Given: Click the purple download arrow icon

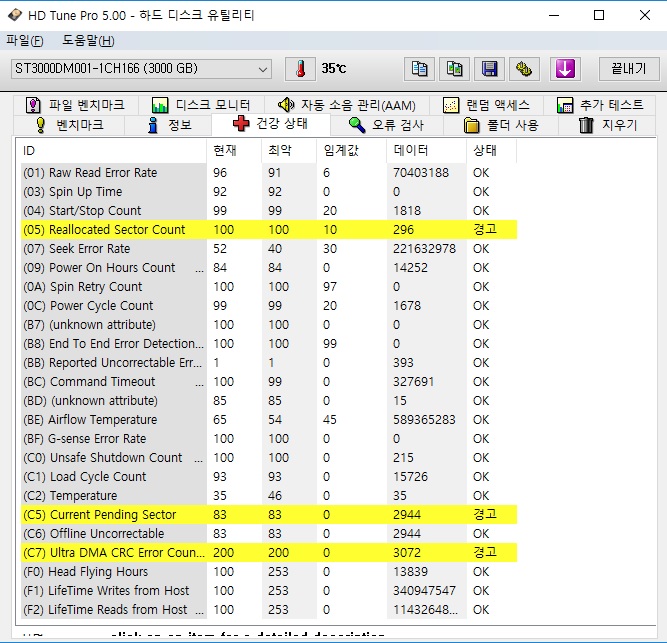Looking at the screenshot, I should pos(565,69).
